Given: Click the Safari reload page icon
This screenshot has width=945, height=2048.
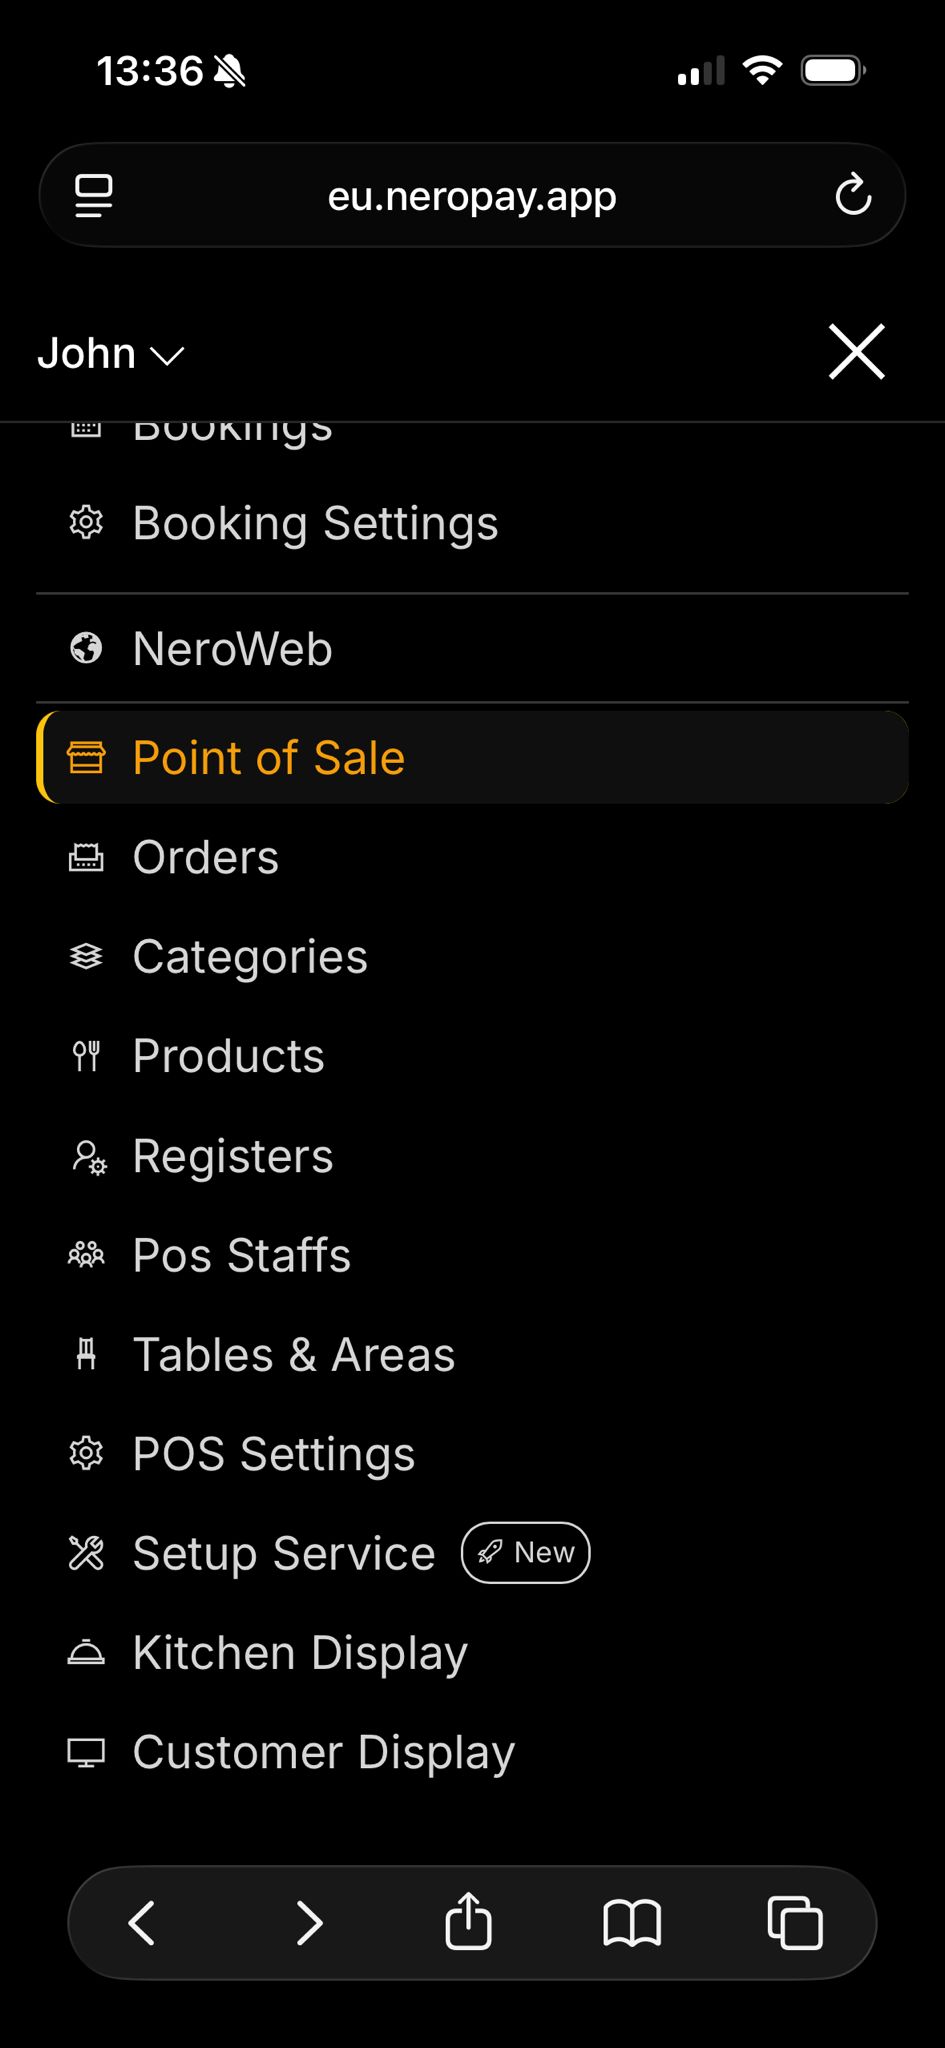Looking at the screenshot, I should coord(853,195).
